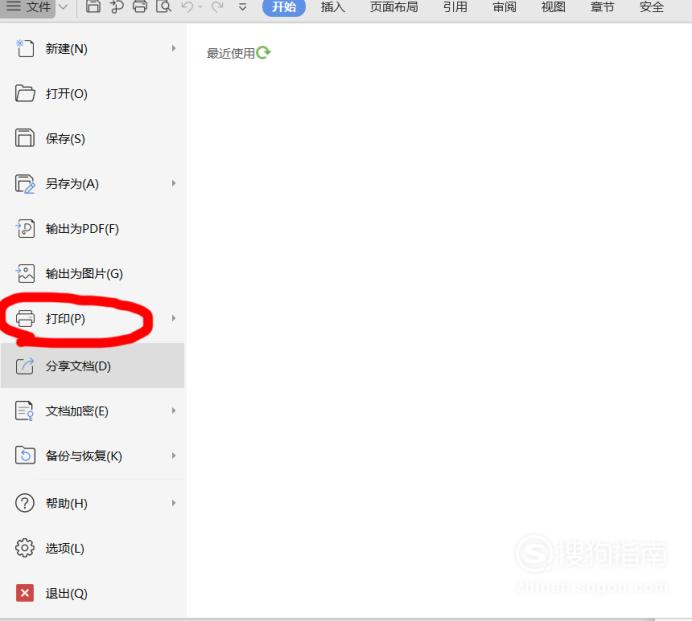Choose 打开(O) menu entry
This screenshot has width=692, height=621.
point(93,94)
